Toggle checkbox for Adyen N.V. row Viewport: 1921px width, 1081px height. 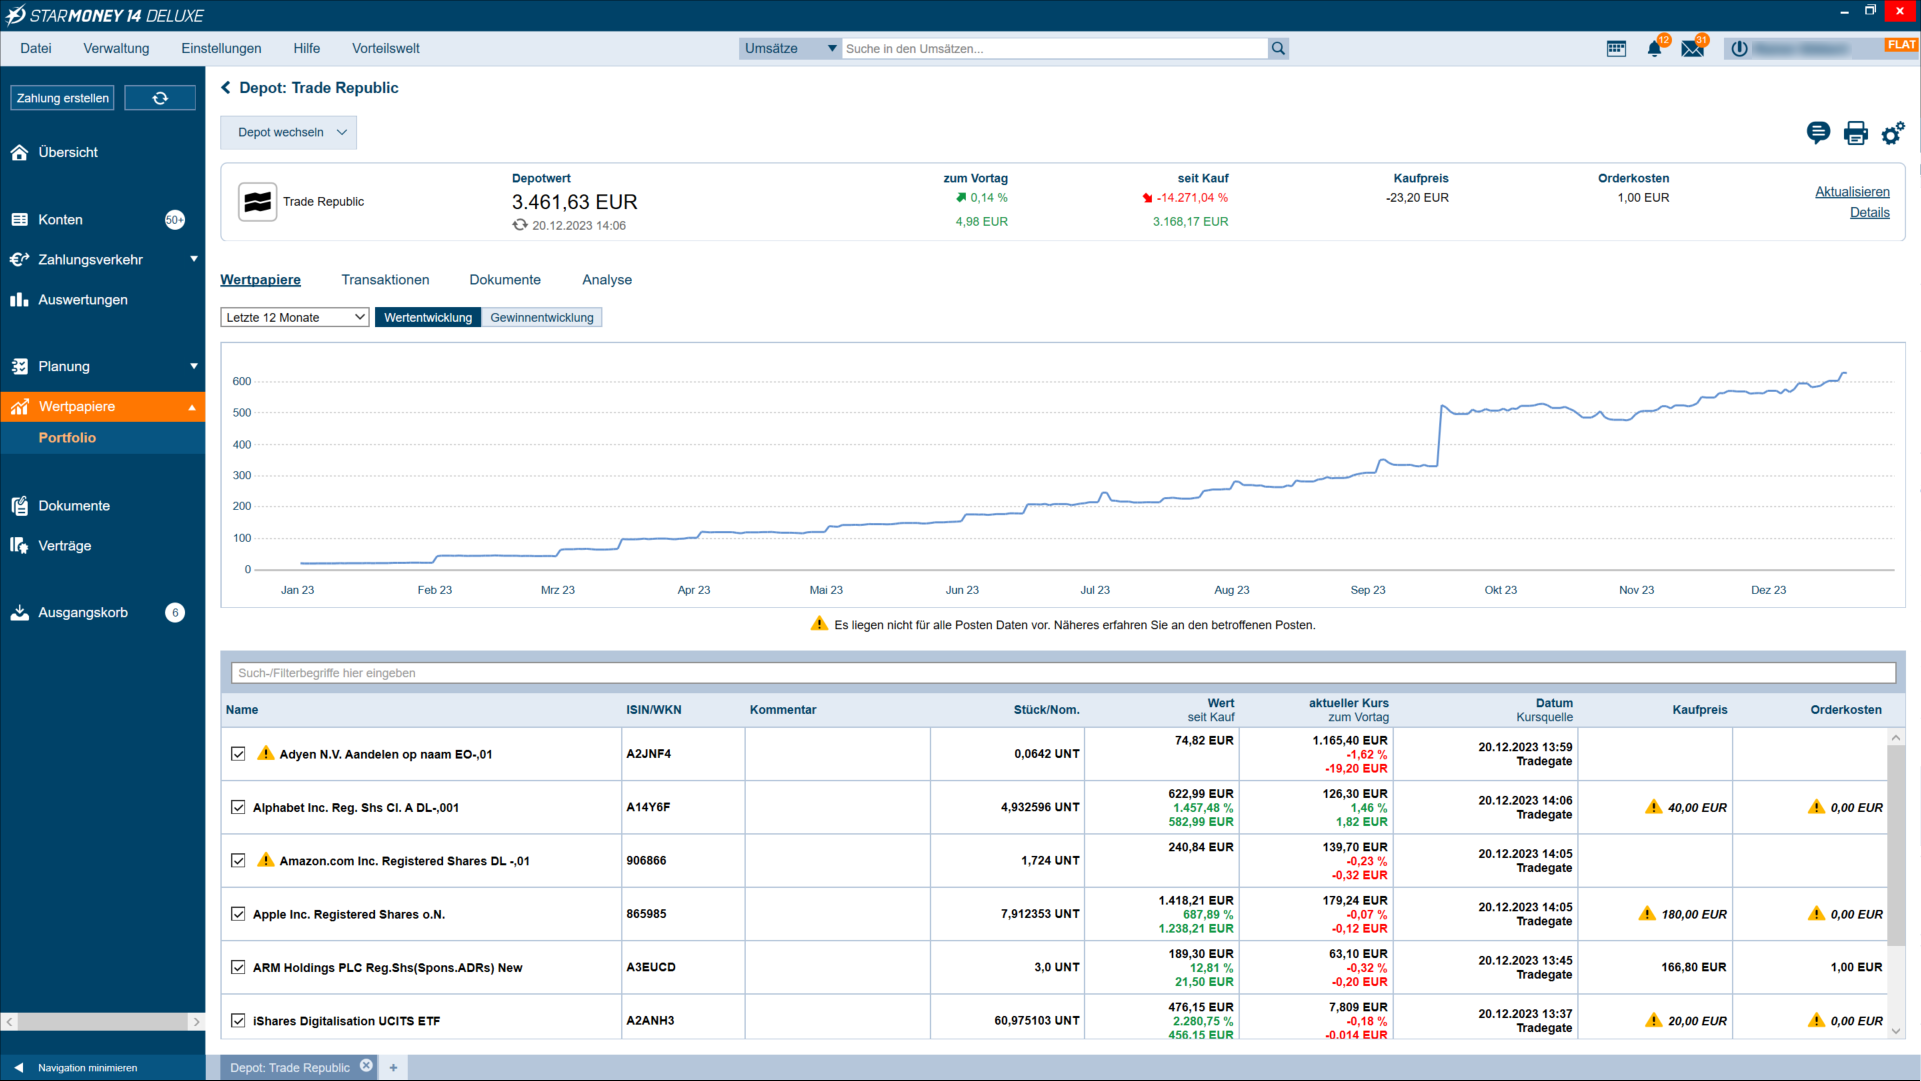tap(238, 754)
